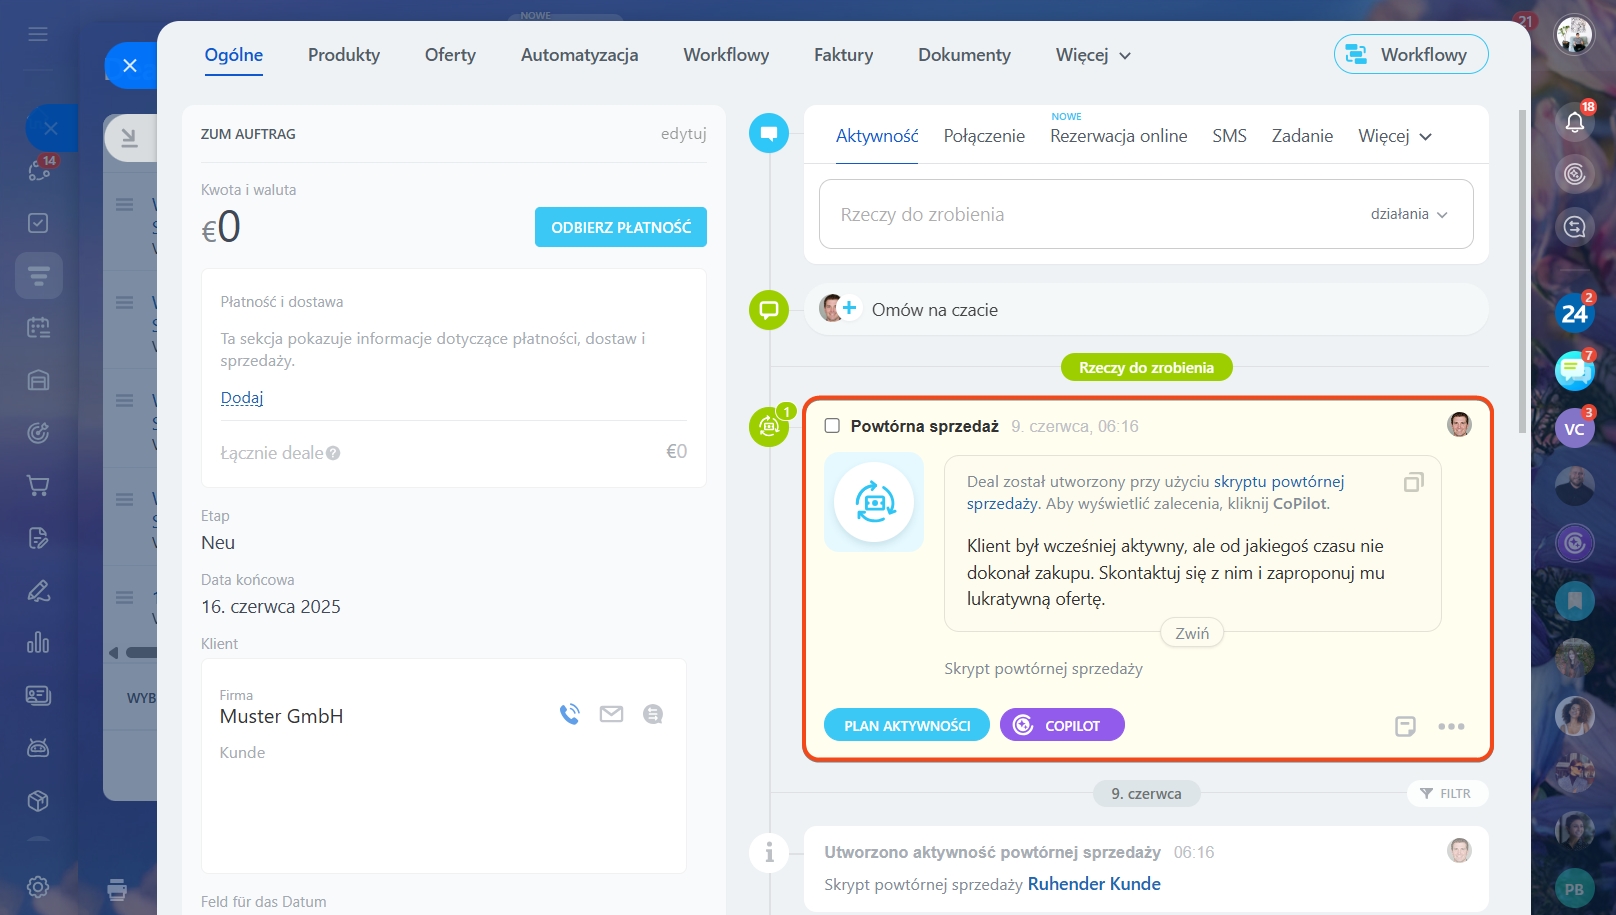
Task: Collapse the script text with Zwiń
Action: 1192,633
